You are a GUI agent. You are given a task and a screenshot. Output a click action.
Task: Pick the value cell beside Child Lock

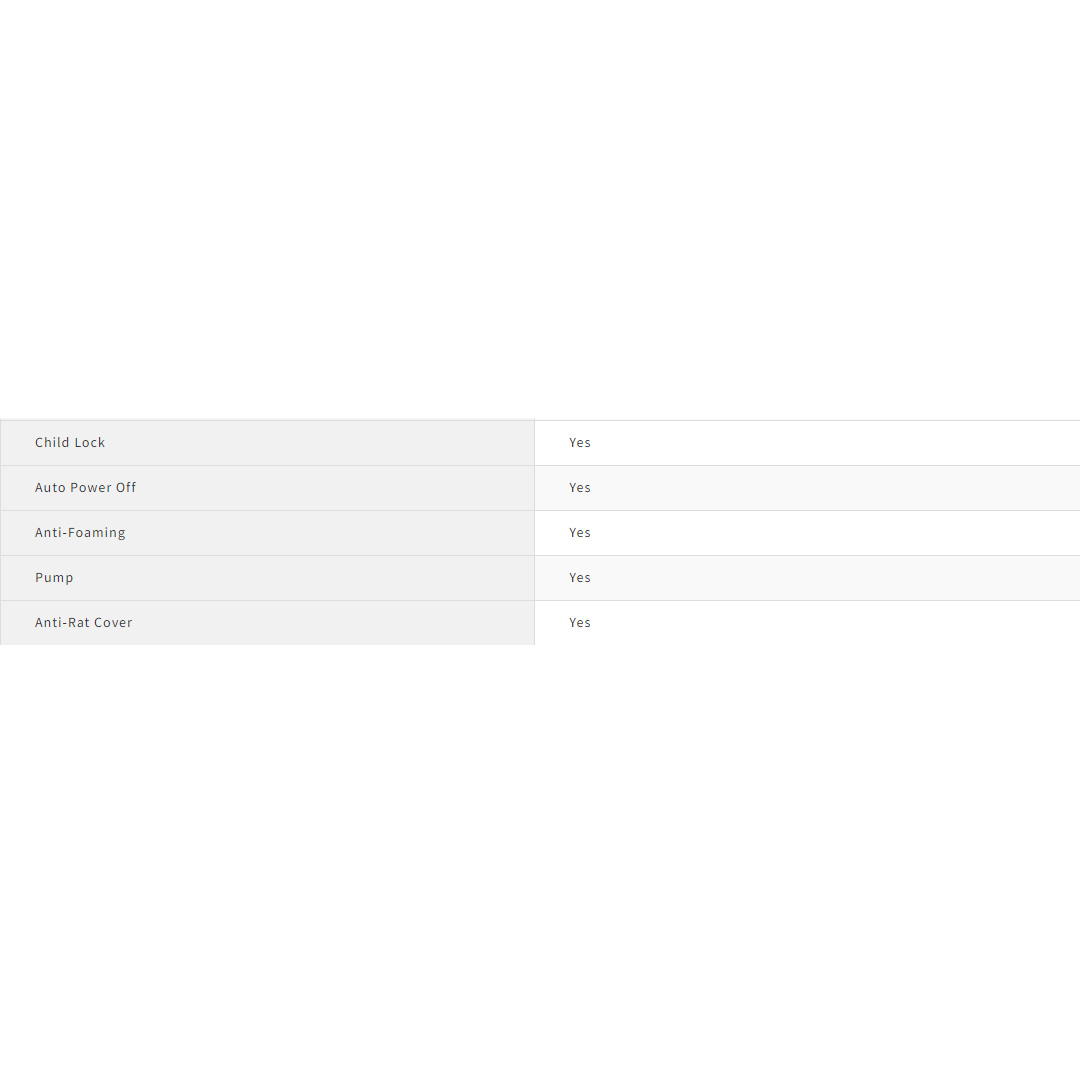click(x=807, y=443)
